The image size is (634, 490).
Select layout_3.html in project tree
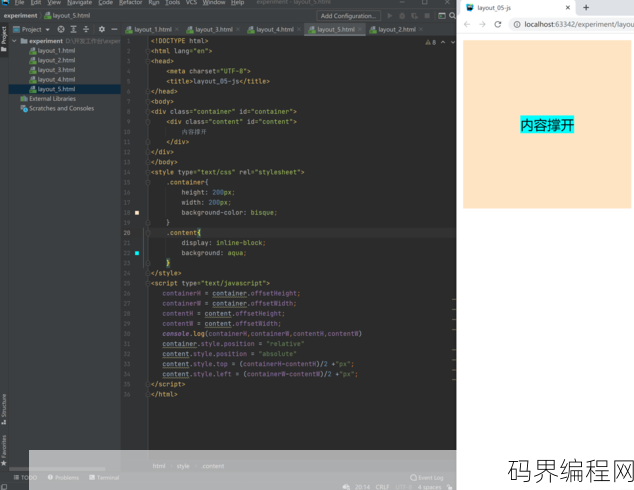tap(56, 70)
